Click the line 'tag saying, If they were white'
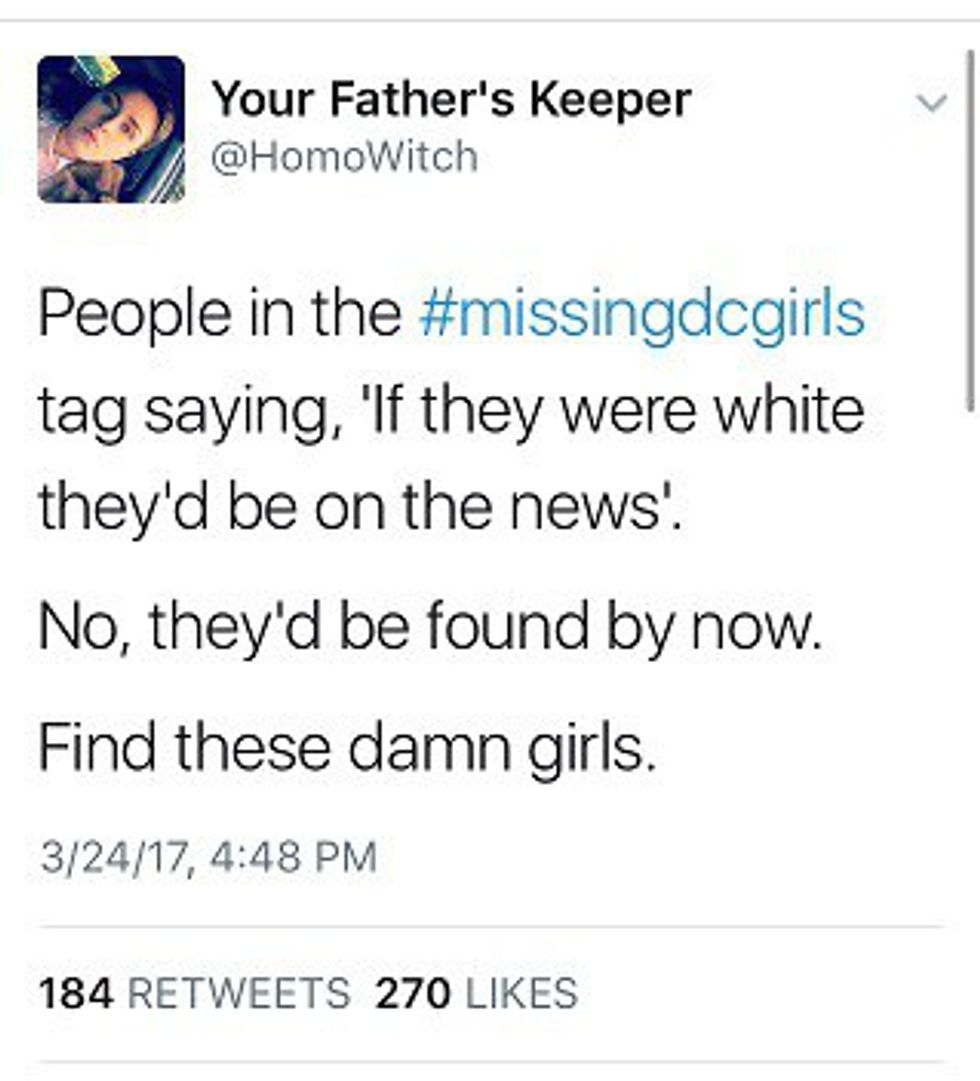The height and width of the screenshot is (1081, 980). point(452,412)
